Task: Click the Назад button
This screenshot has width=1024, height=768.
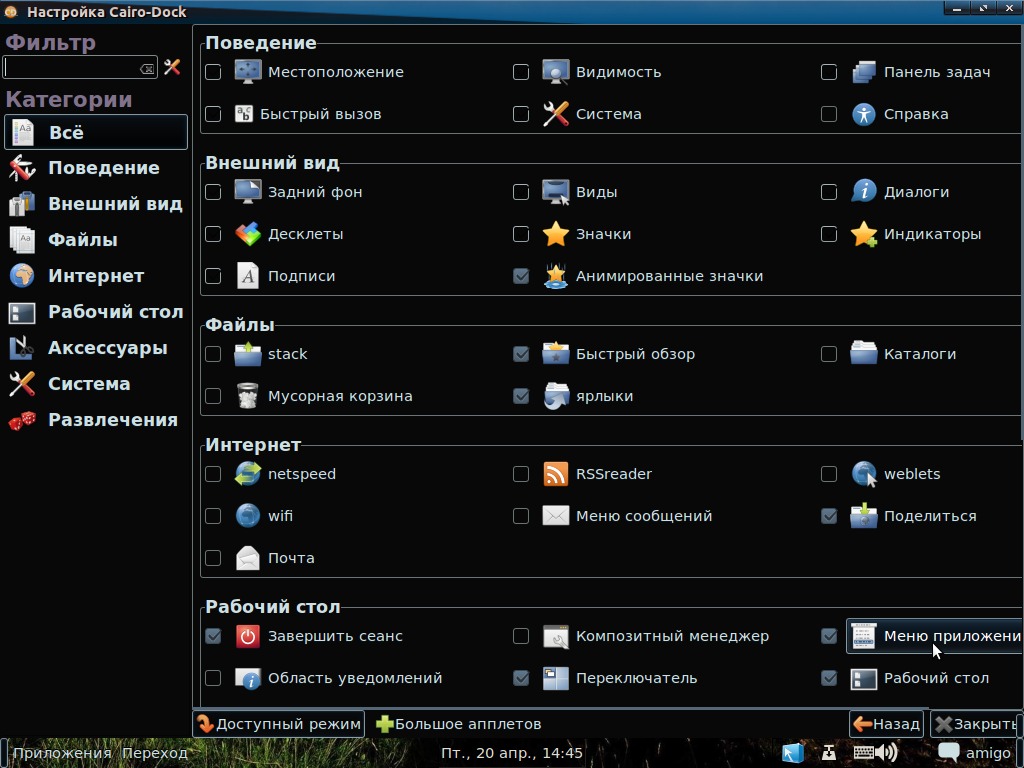Action: (x=886, y=724)
